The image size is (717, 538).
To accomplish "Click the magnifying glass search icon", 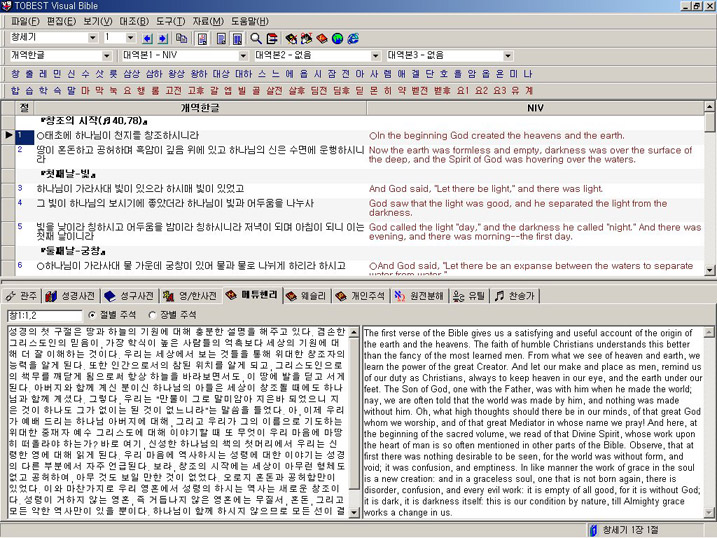I will 256,39.
